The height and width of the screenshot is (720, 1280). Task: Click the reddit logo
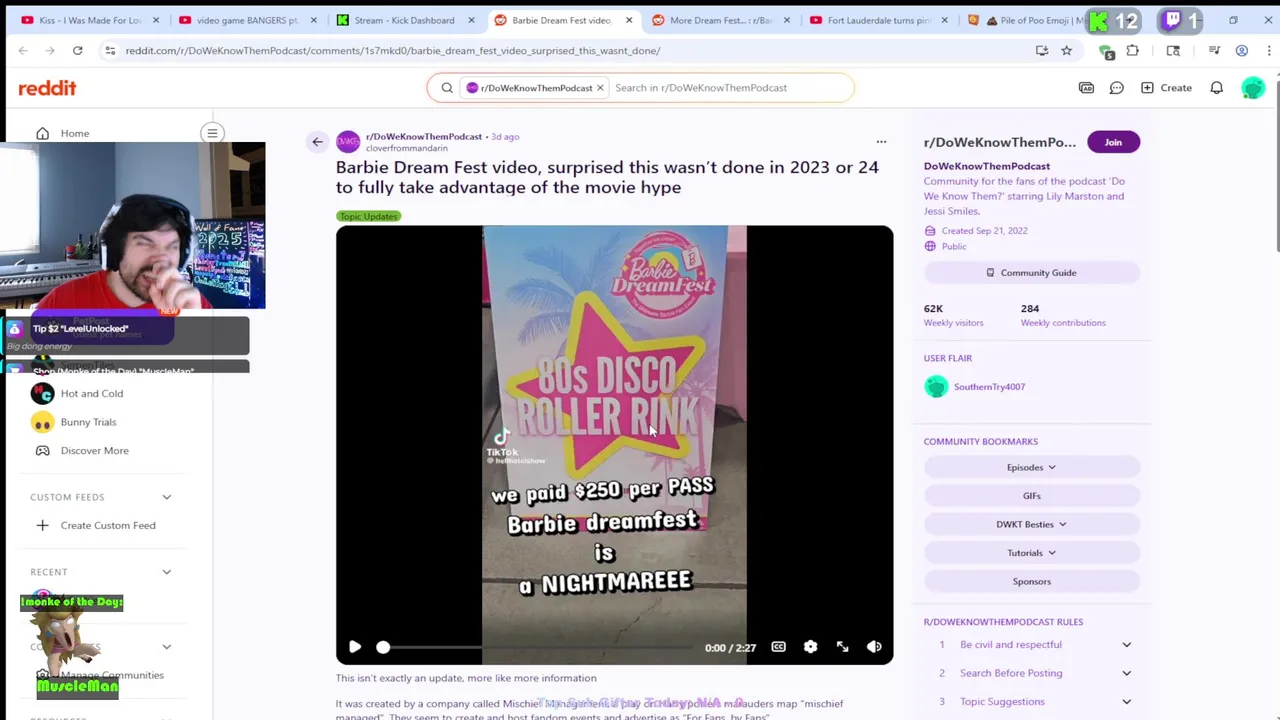[x=47, y=88]
